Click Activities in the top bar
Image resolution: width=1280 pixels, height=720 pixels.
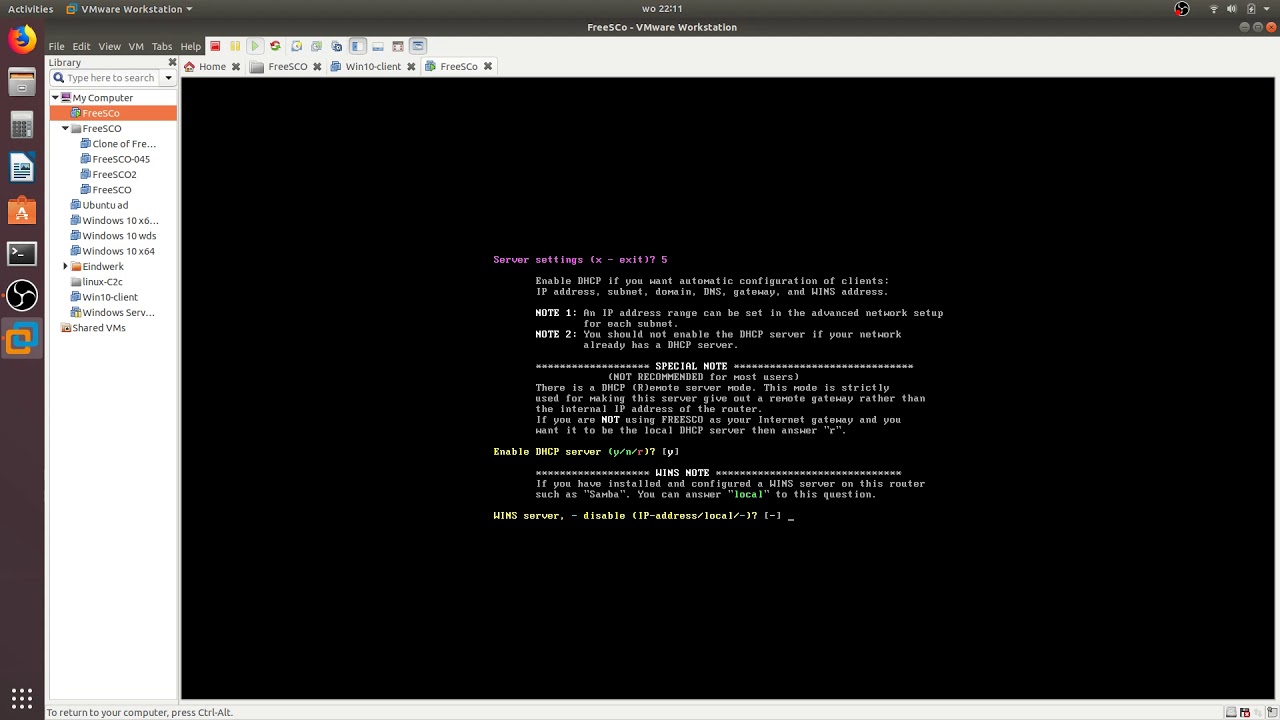tap(31, 9)
